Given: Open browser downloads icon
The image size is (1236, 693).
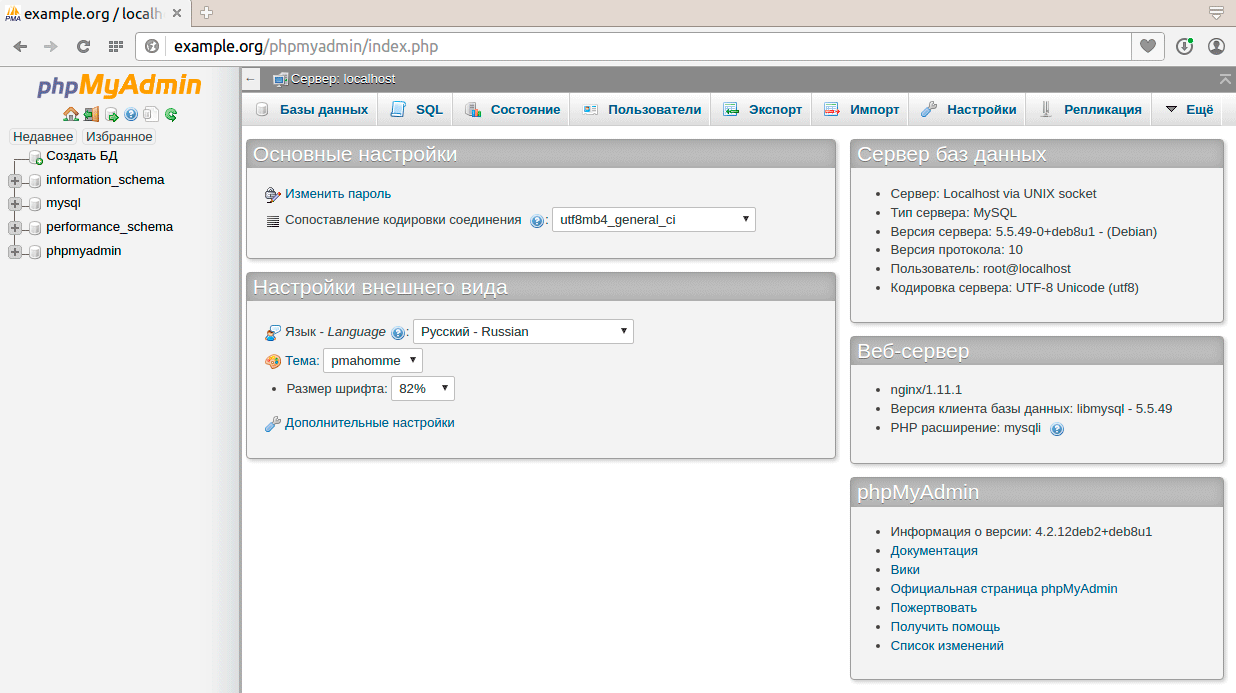Looking at the screenshot, I should pyautogui.click(x=1185, y=46).
